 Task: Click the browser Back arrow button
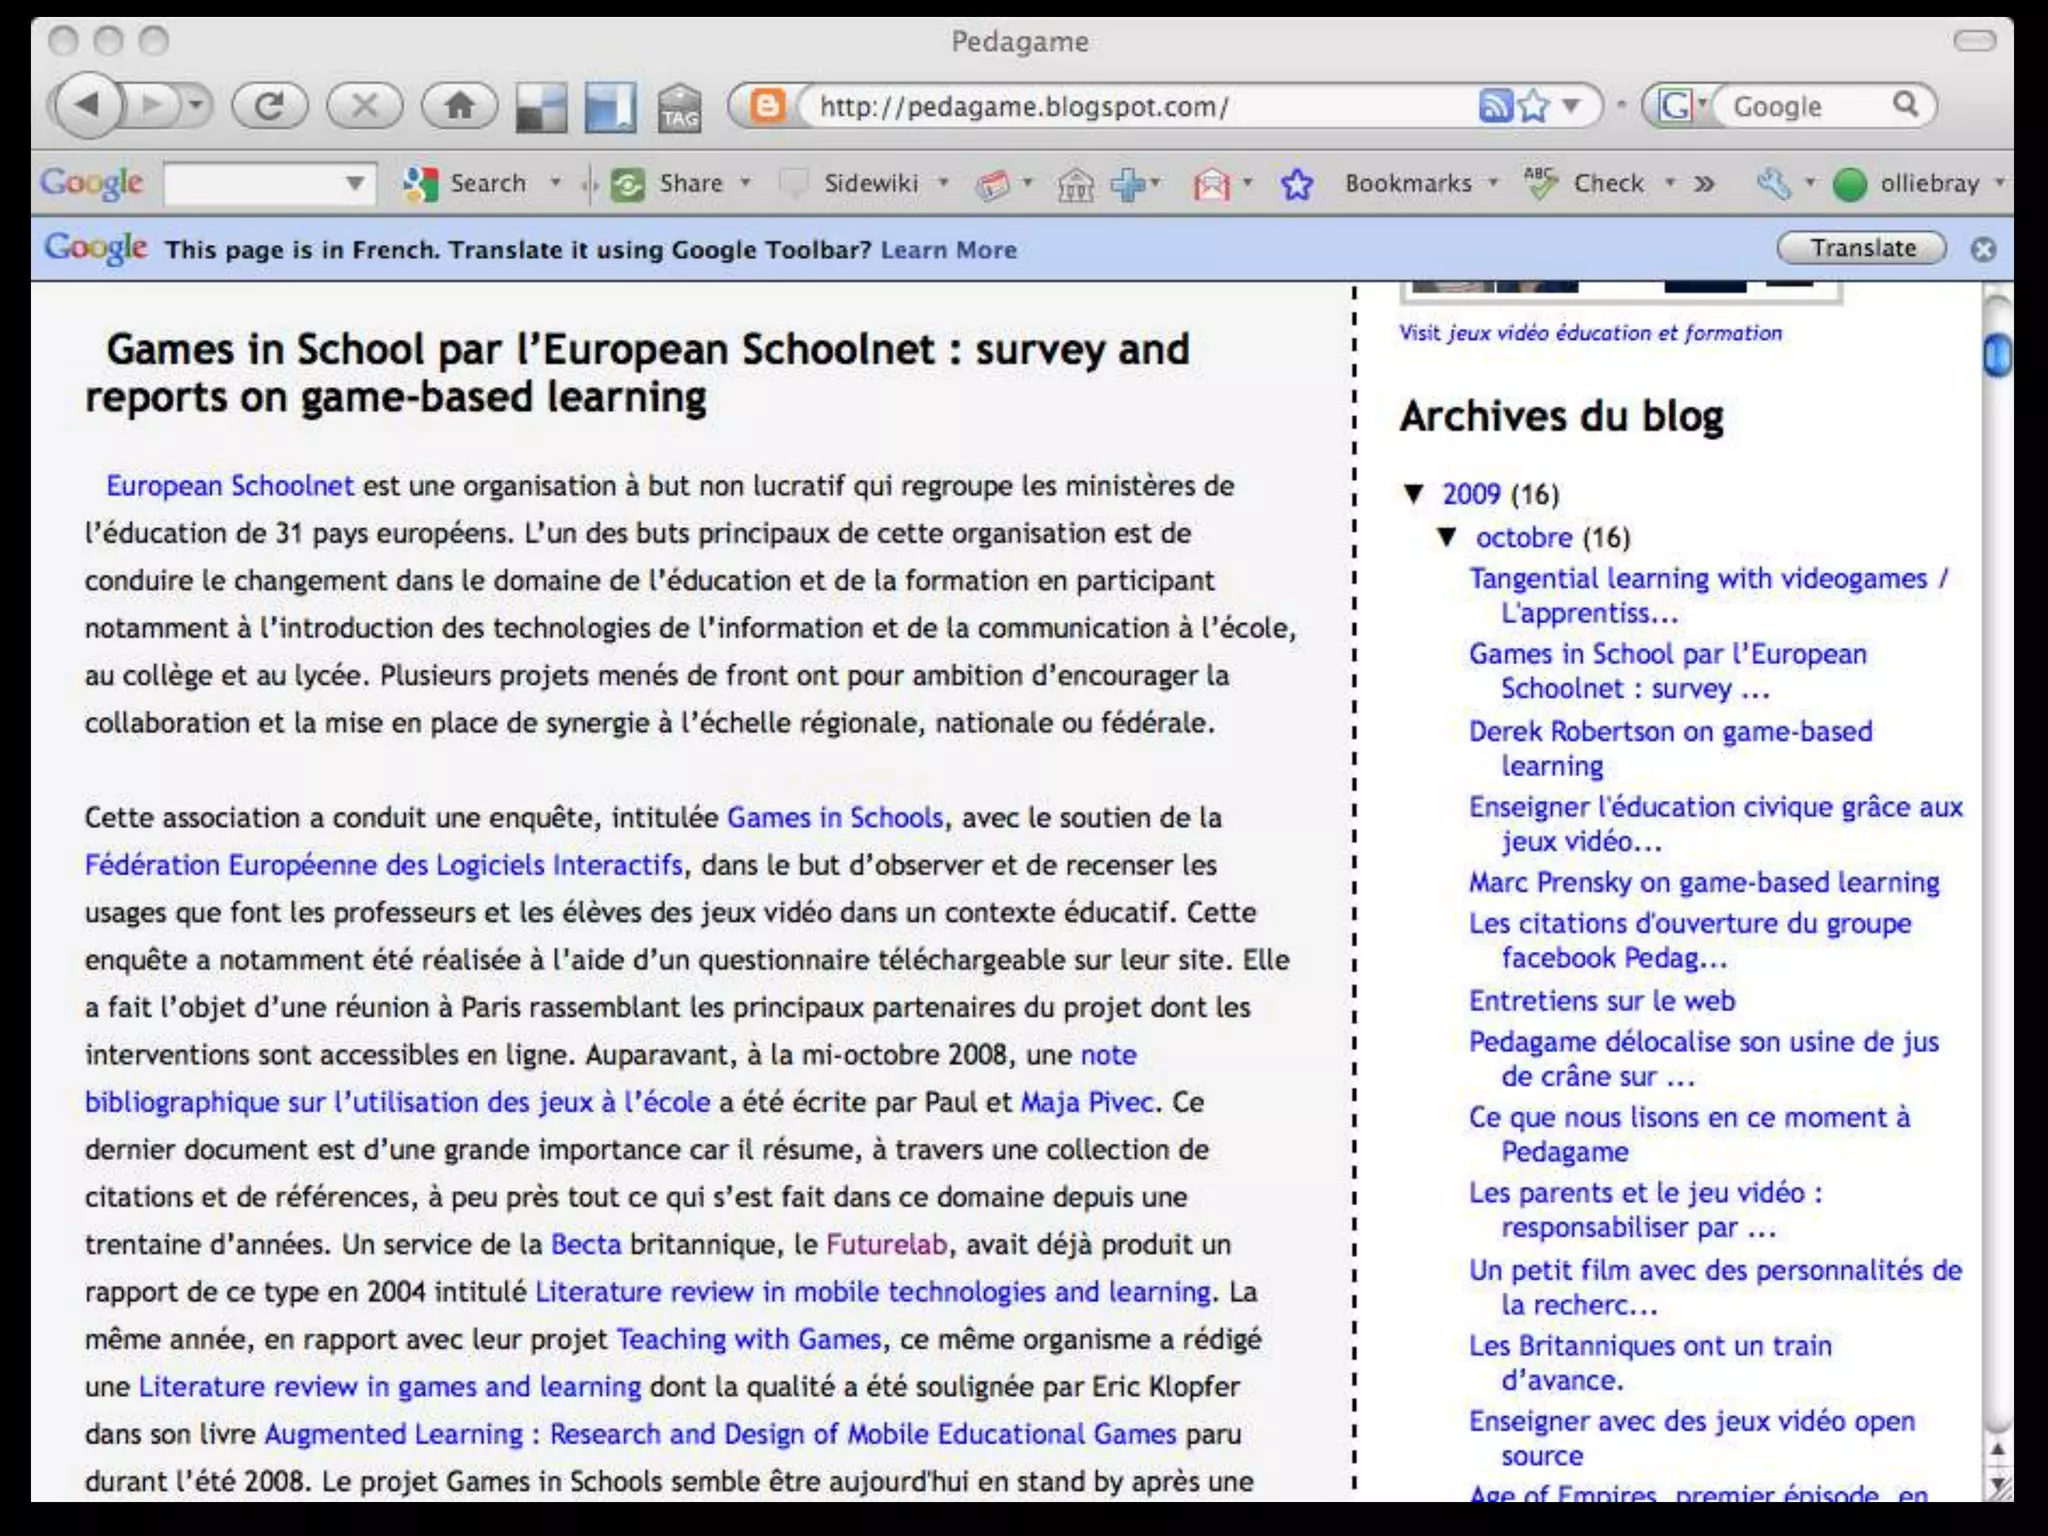pos(88,105)
